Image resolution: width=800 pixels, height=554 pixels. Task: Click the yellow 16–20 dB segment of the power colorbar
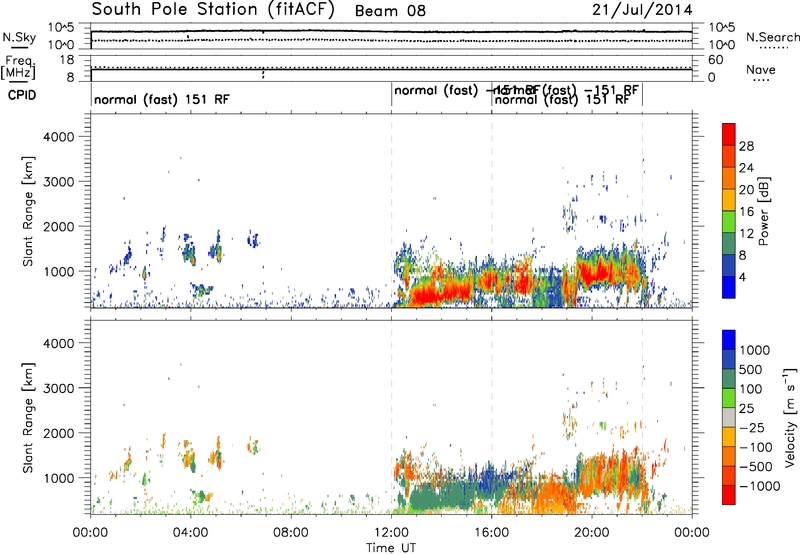point(729,200)
